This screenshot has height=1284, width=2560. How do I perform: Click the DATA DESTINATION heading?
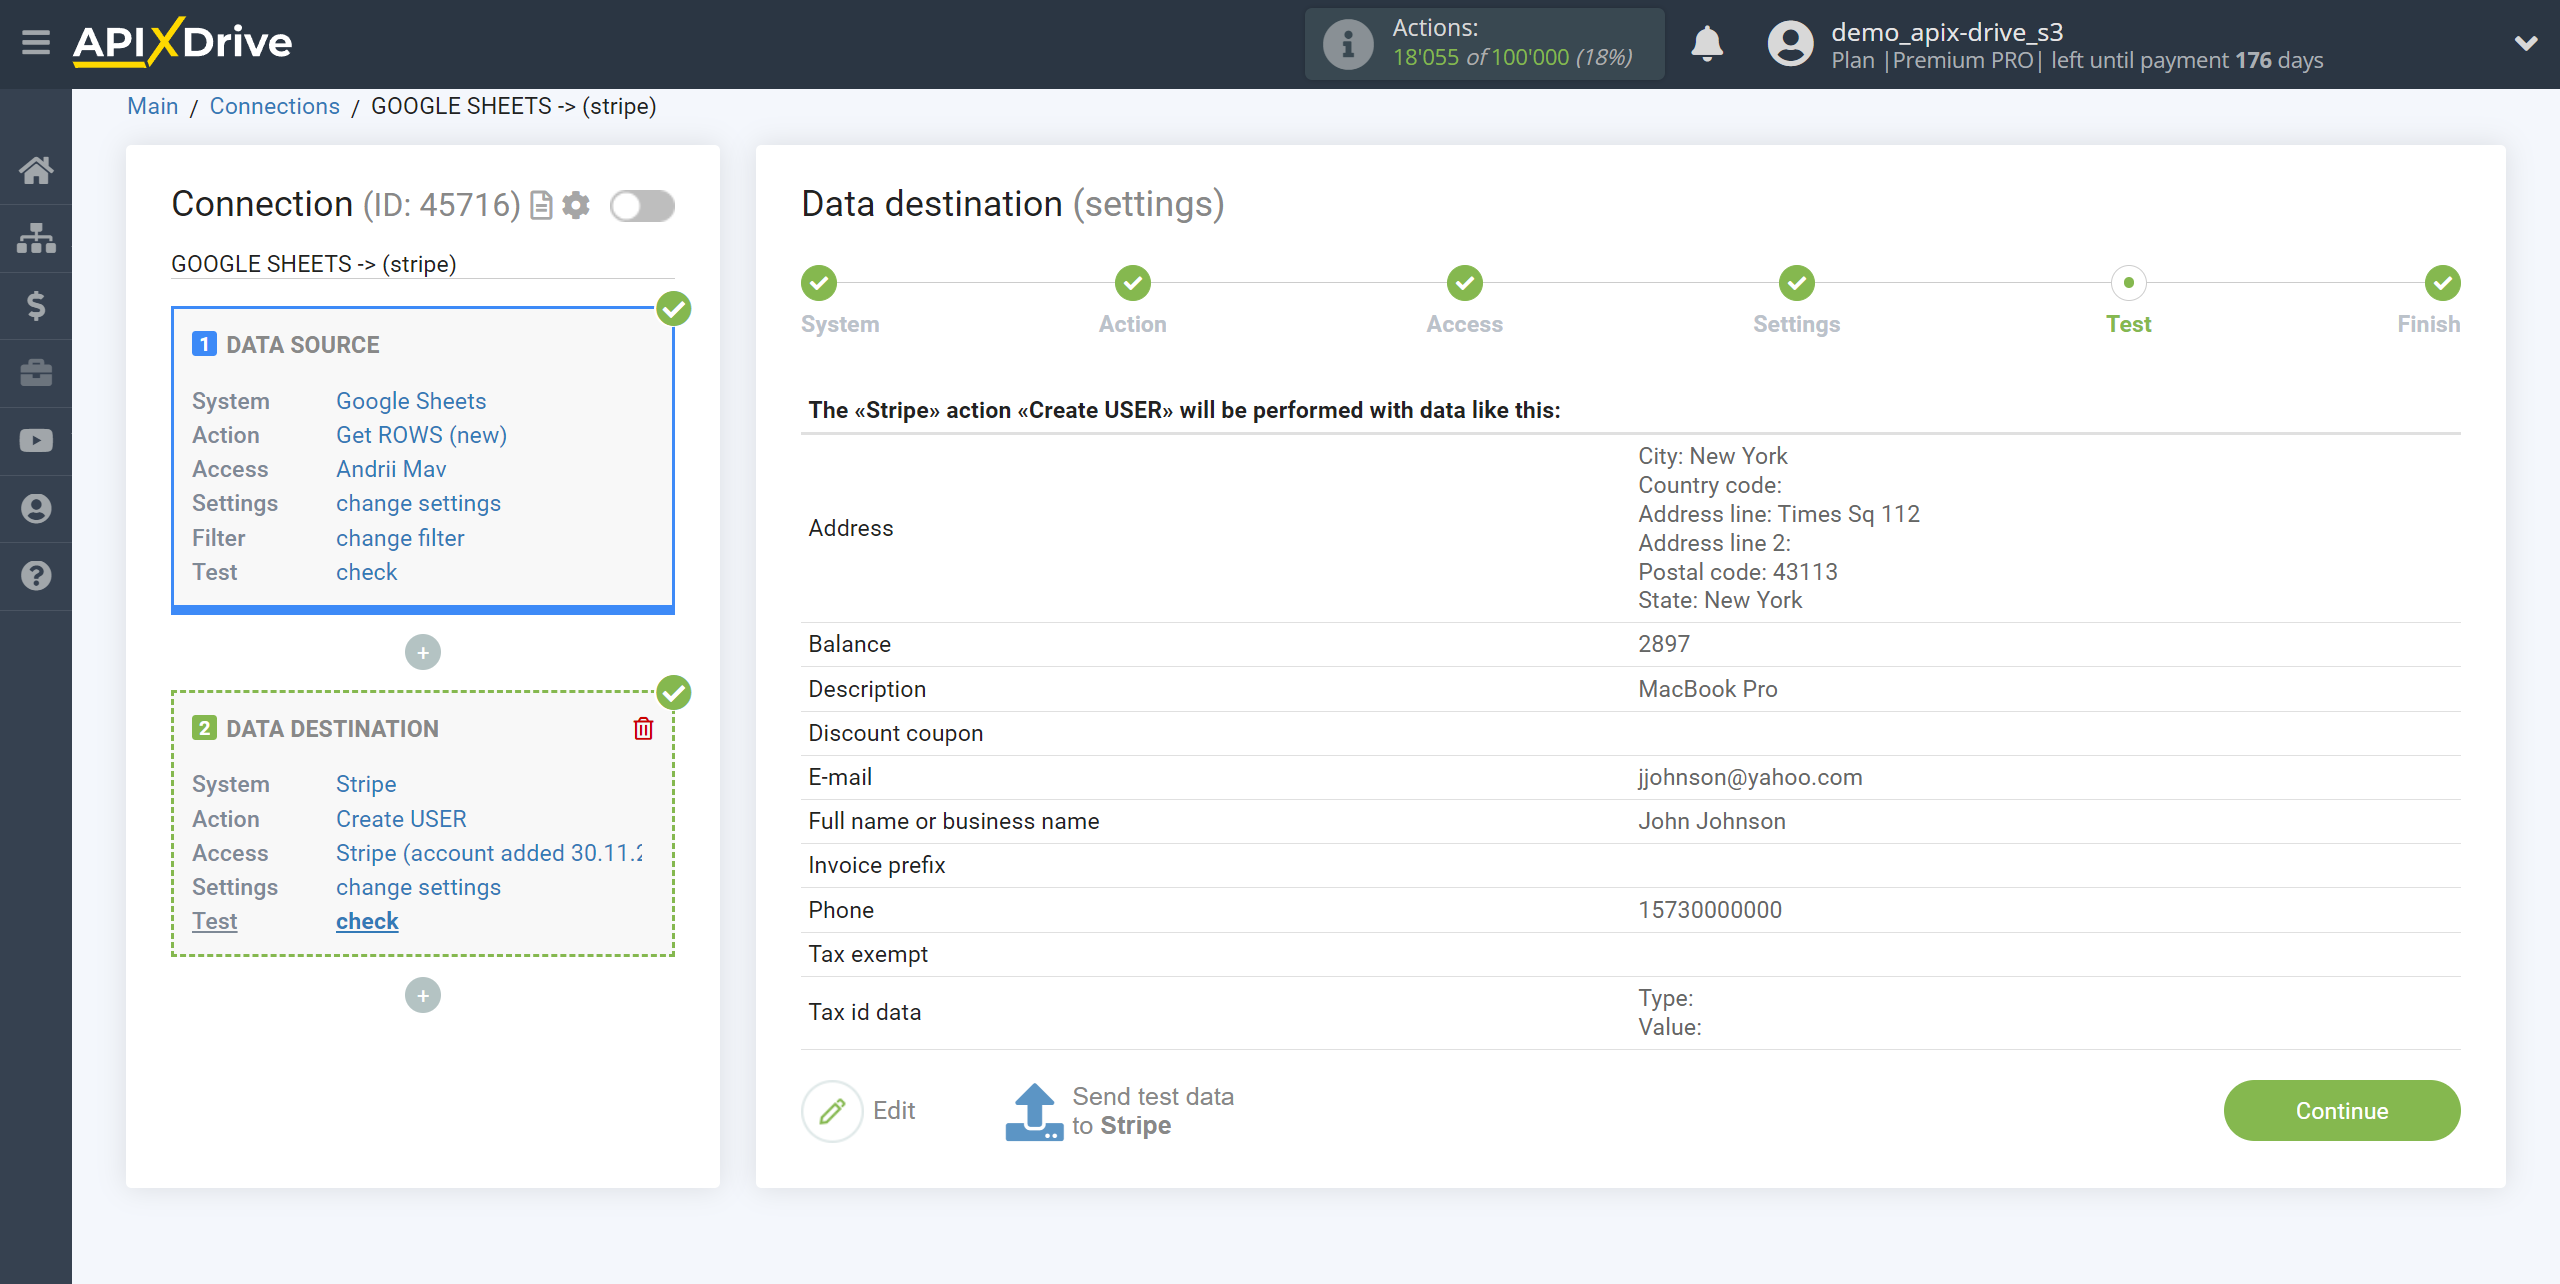pos(332,729)
